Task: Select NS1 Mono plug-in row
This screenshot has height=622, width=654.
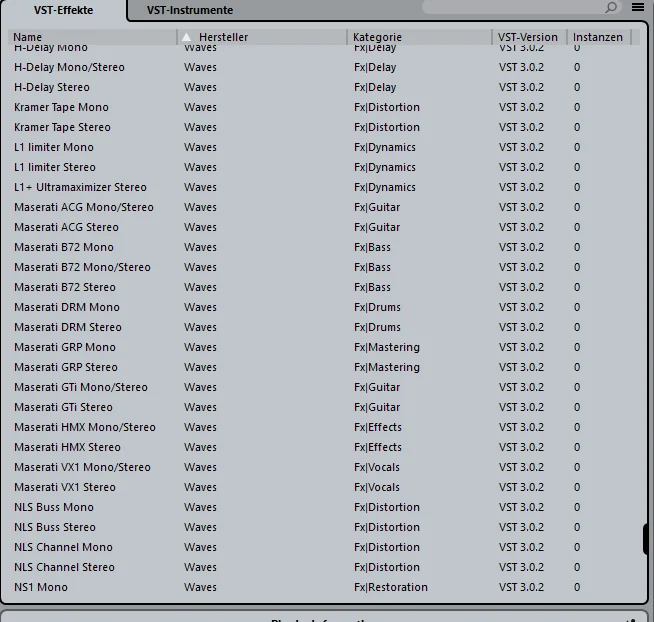Action: [x=324, y=588]
